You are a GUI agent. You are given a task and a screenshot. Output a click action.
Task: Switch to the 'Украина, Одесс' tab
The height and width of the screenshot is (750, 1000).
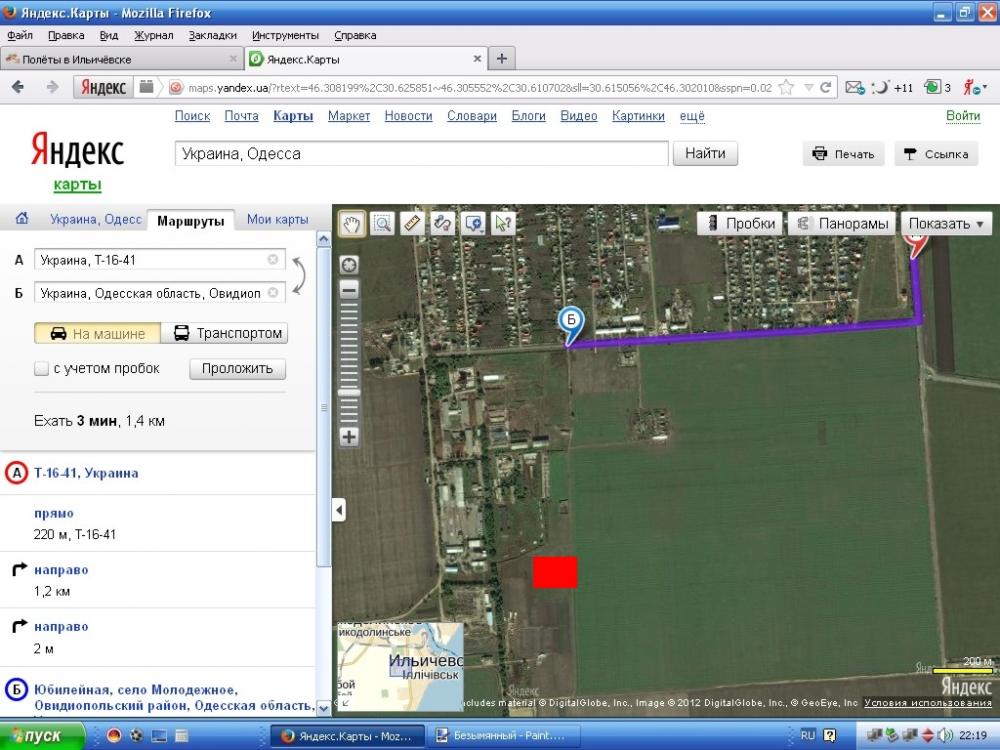click(96, 219)
